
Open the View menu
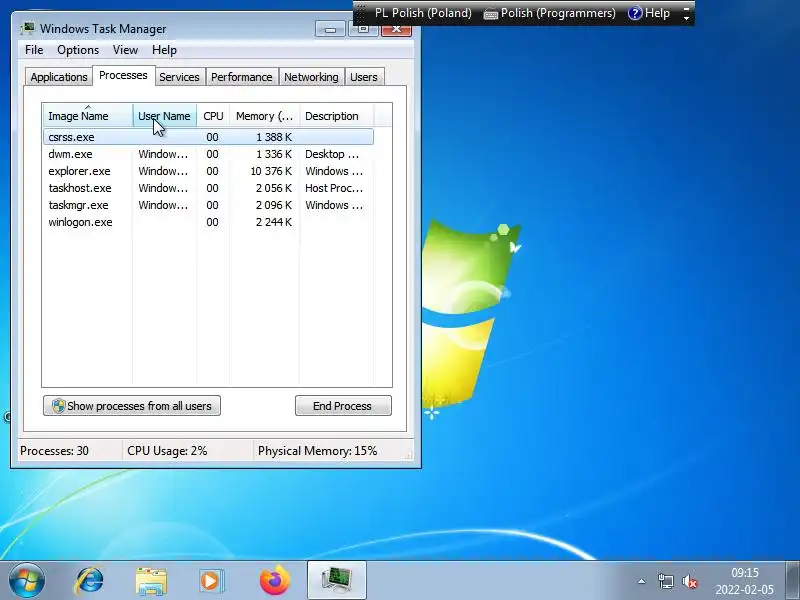(x=126, y=50)
